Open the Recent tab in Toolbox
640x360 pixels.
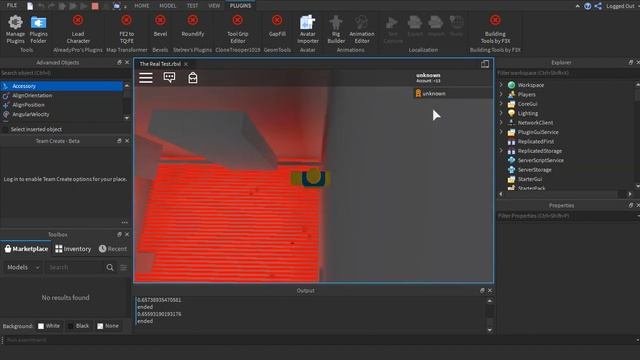tap(113, 249)
